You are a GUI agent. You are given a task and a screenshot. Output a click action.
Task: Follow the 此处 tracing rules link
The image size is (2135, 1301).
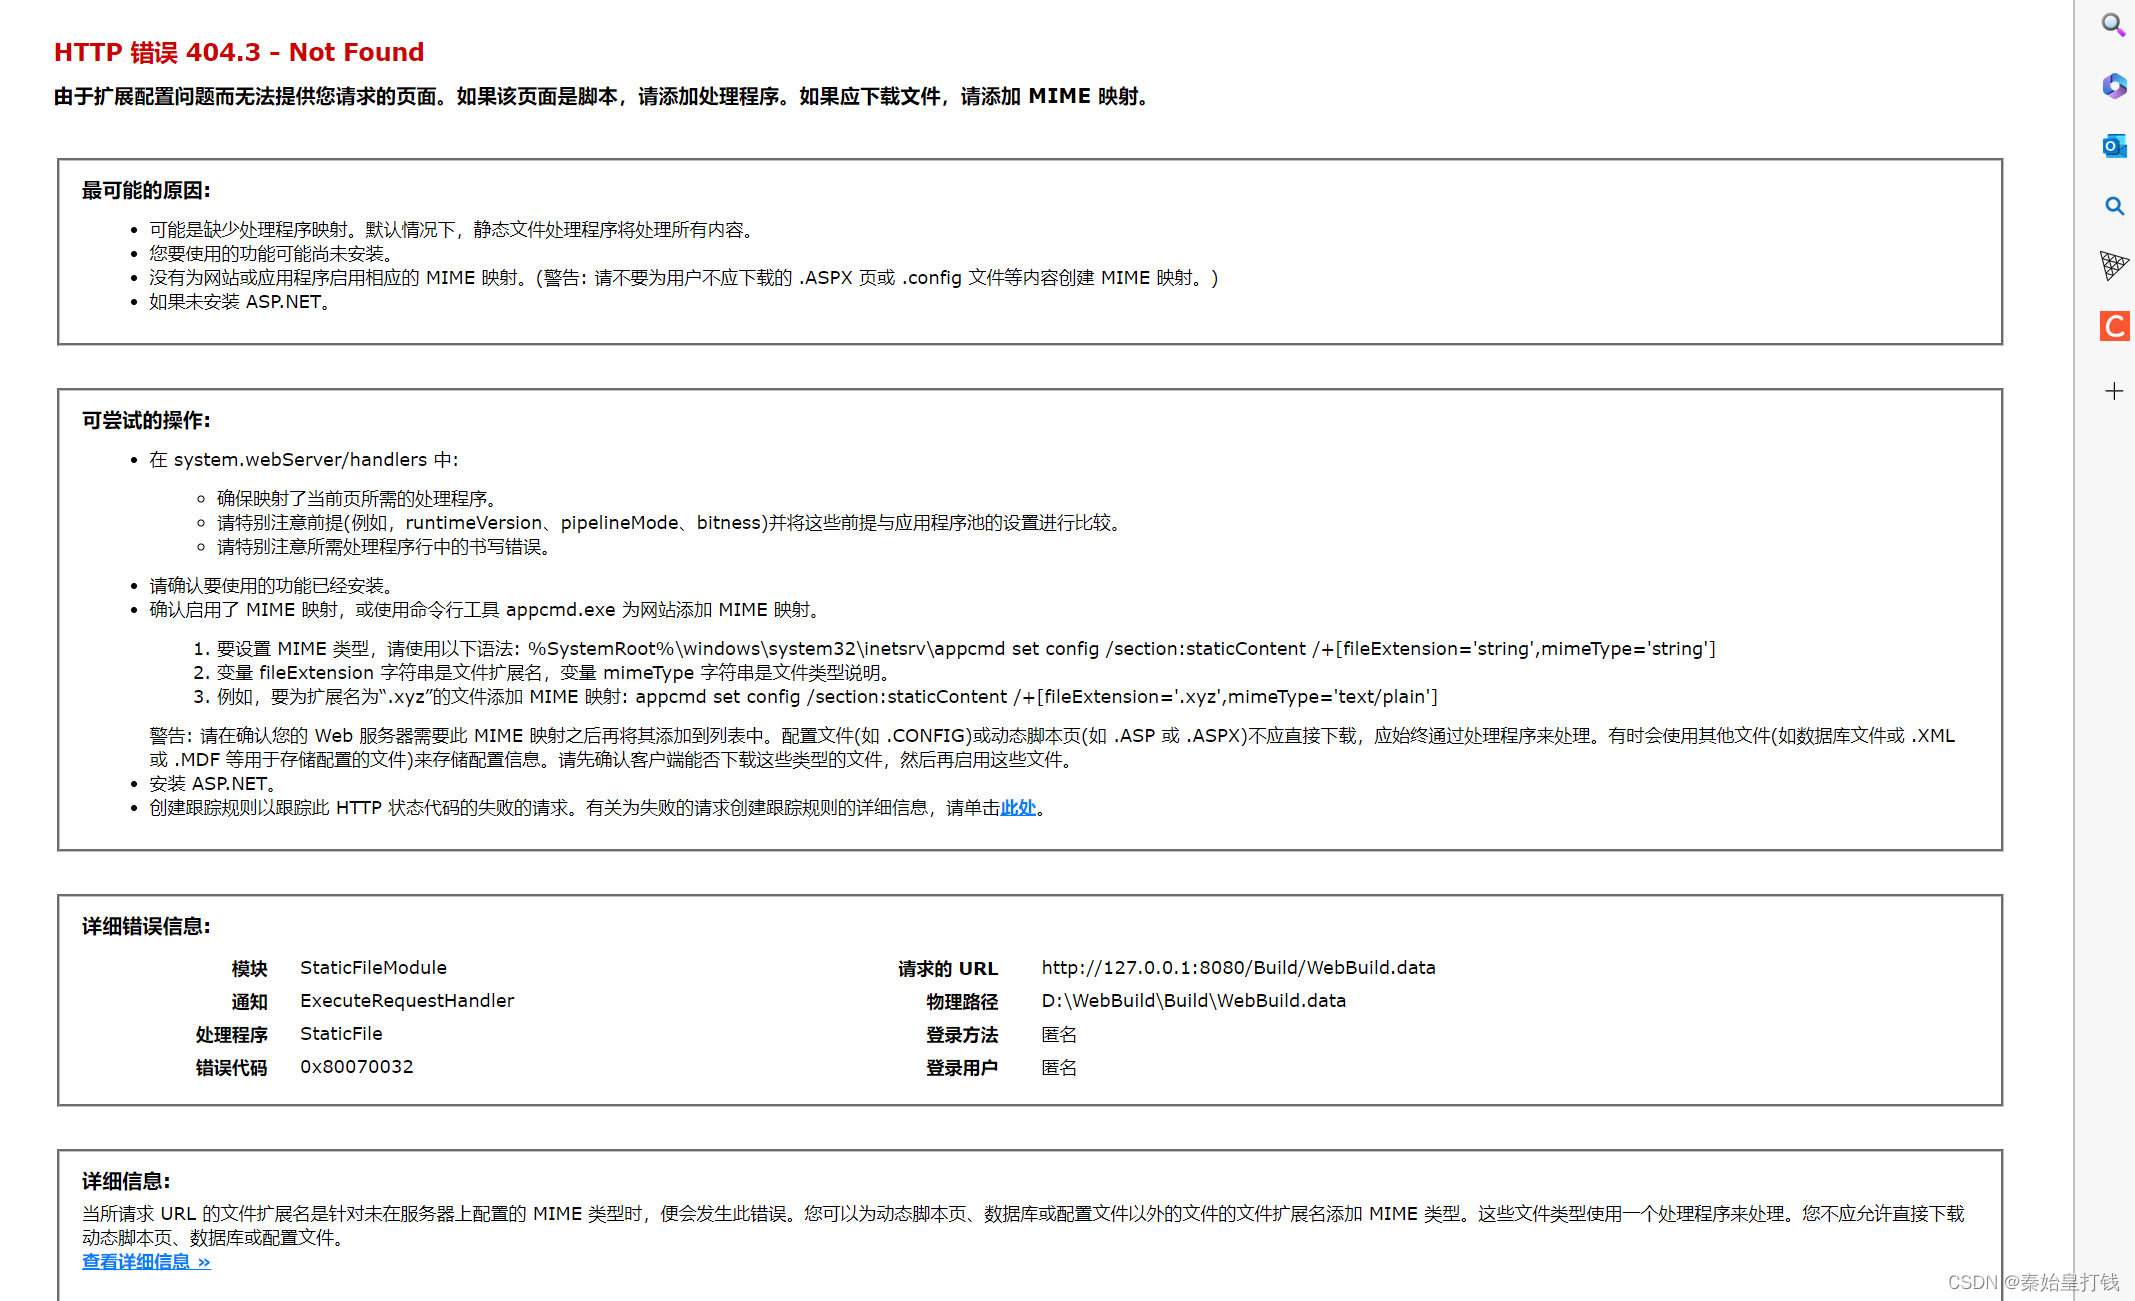point(1018,808)
